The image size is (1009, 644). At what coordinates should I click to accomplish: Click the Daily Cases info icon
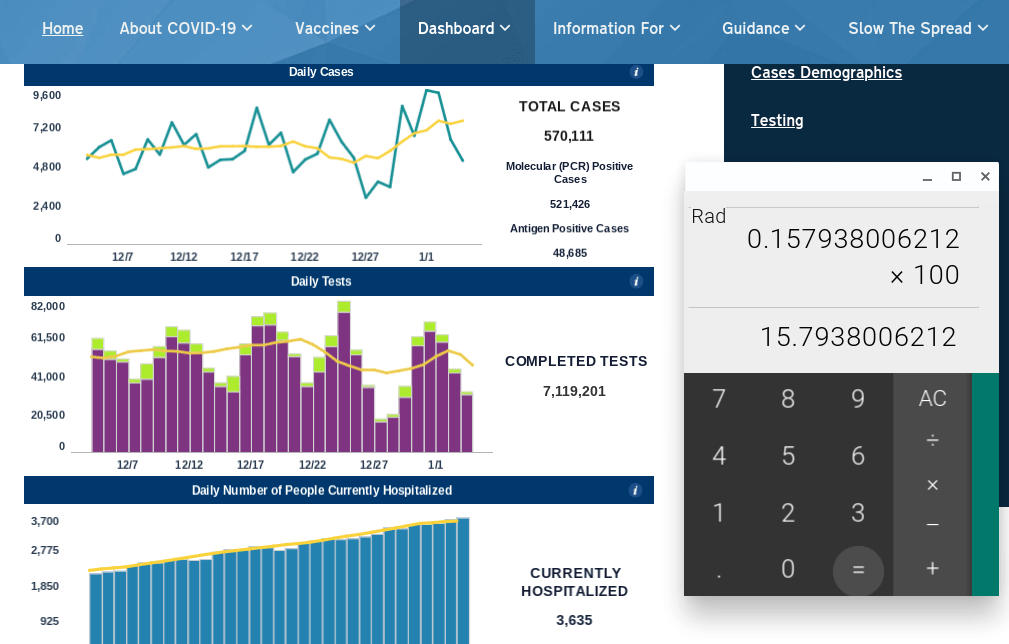pos(636,72)
